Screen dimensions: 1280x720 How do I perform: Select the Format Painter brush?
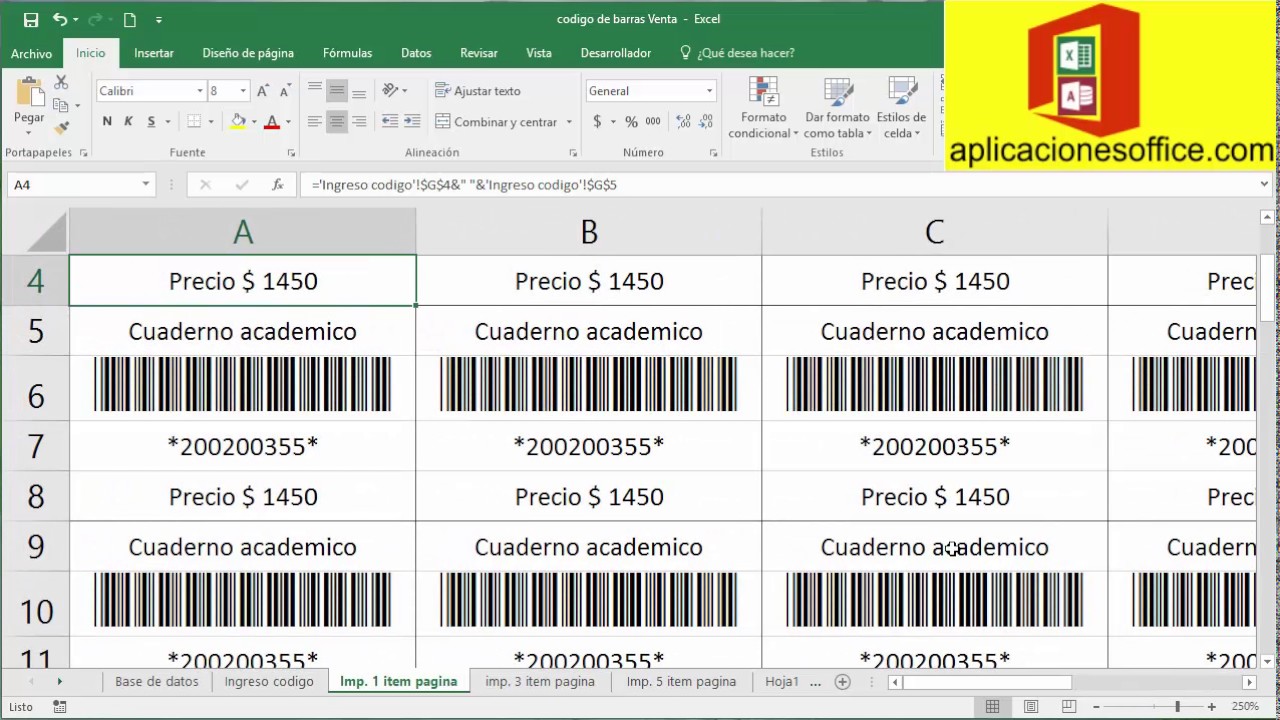click(61, 127)
